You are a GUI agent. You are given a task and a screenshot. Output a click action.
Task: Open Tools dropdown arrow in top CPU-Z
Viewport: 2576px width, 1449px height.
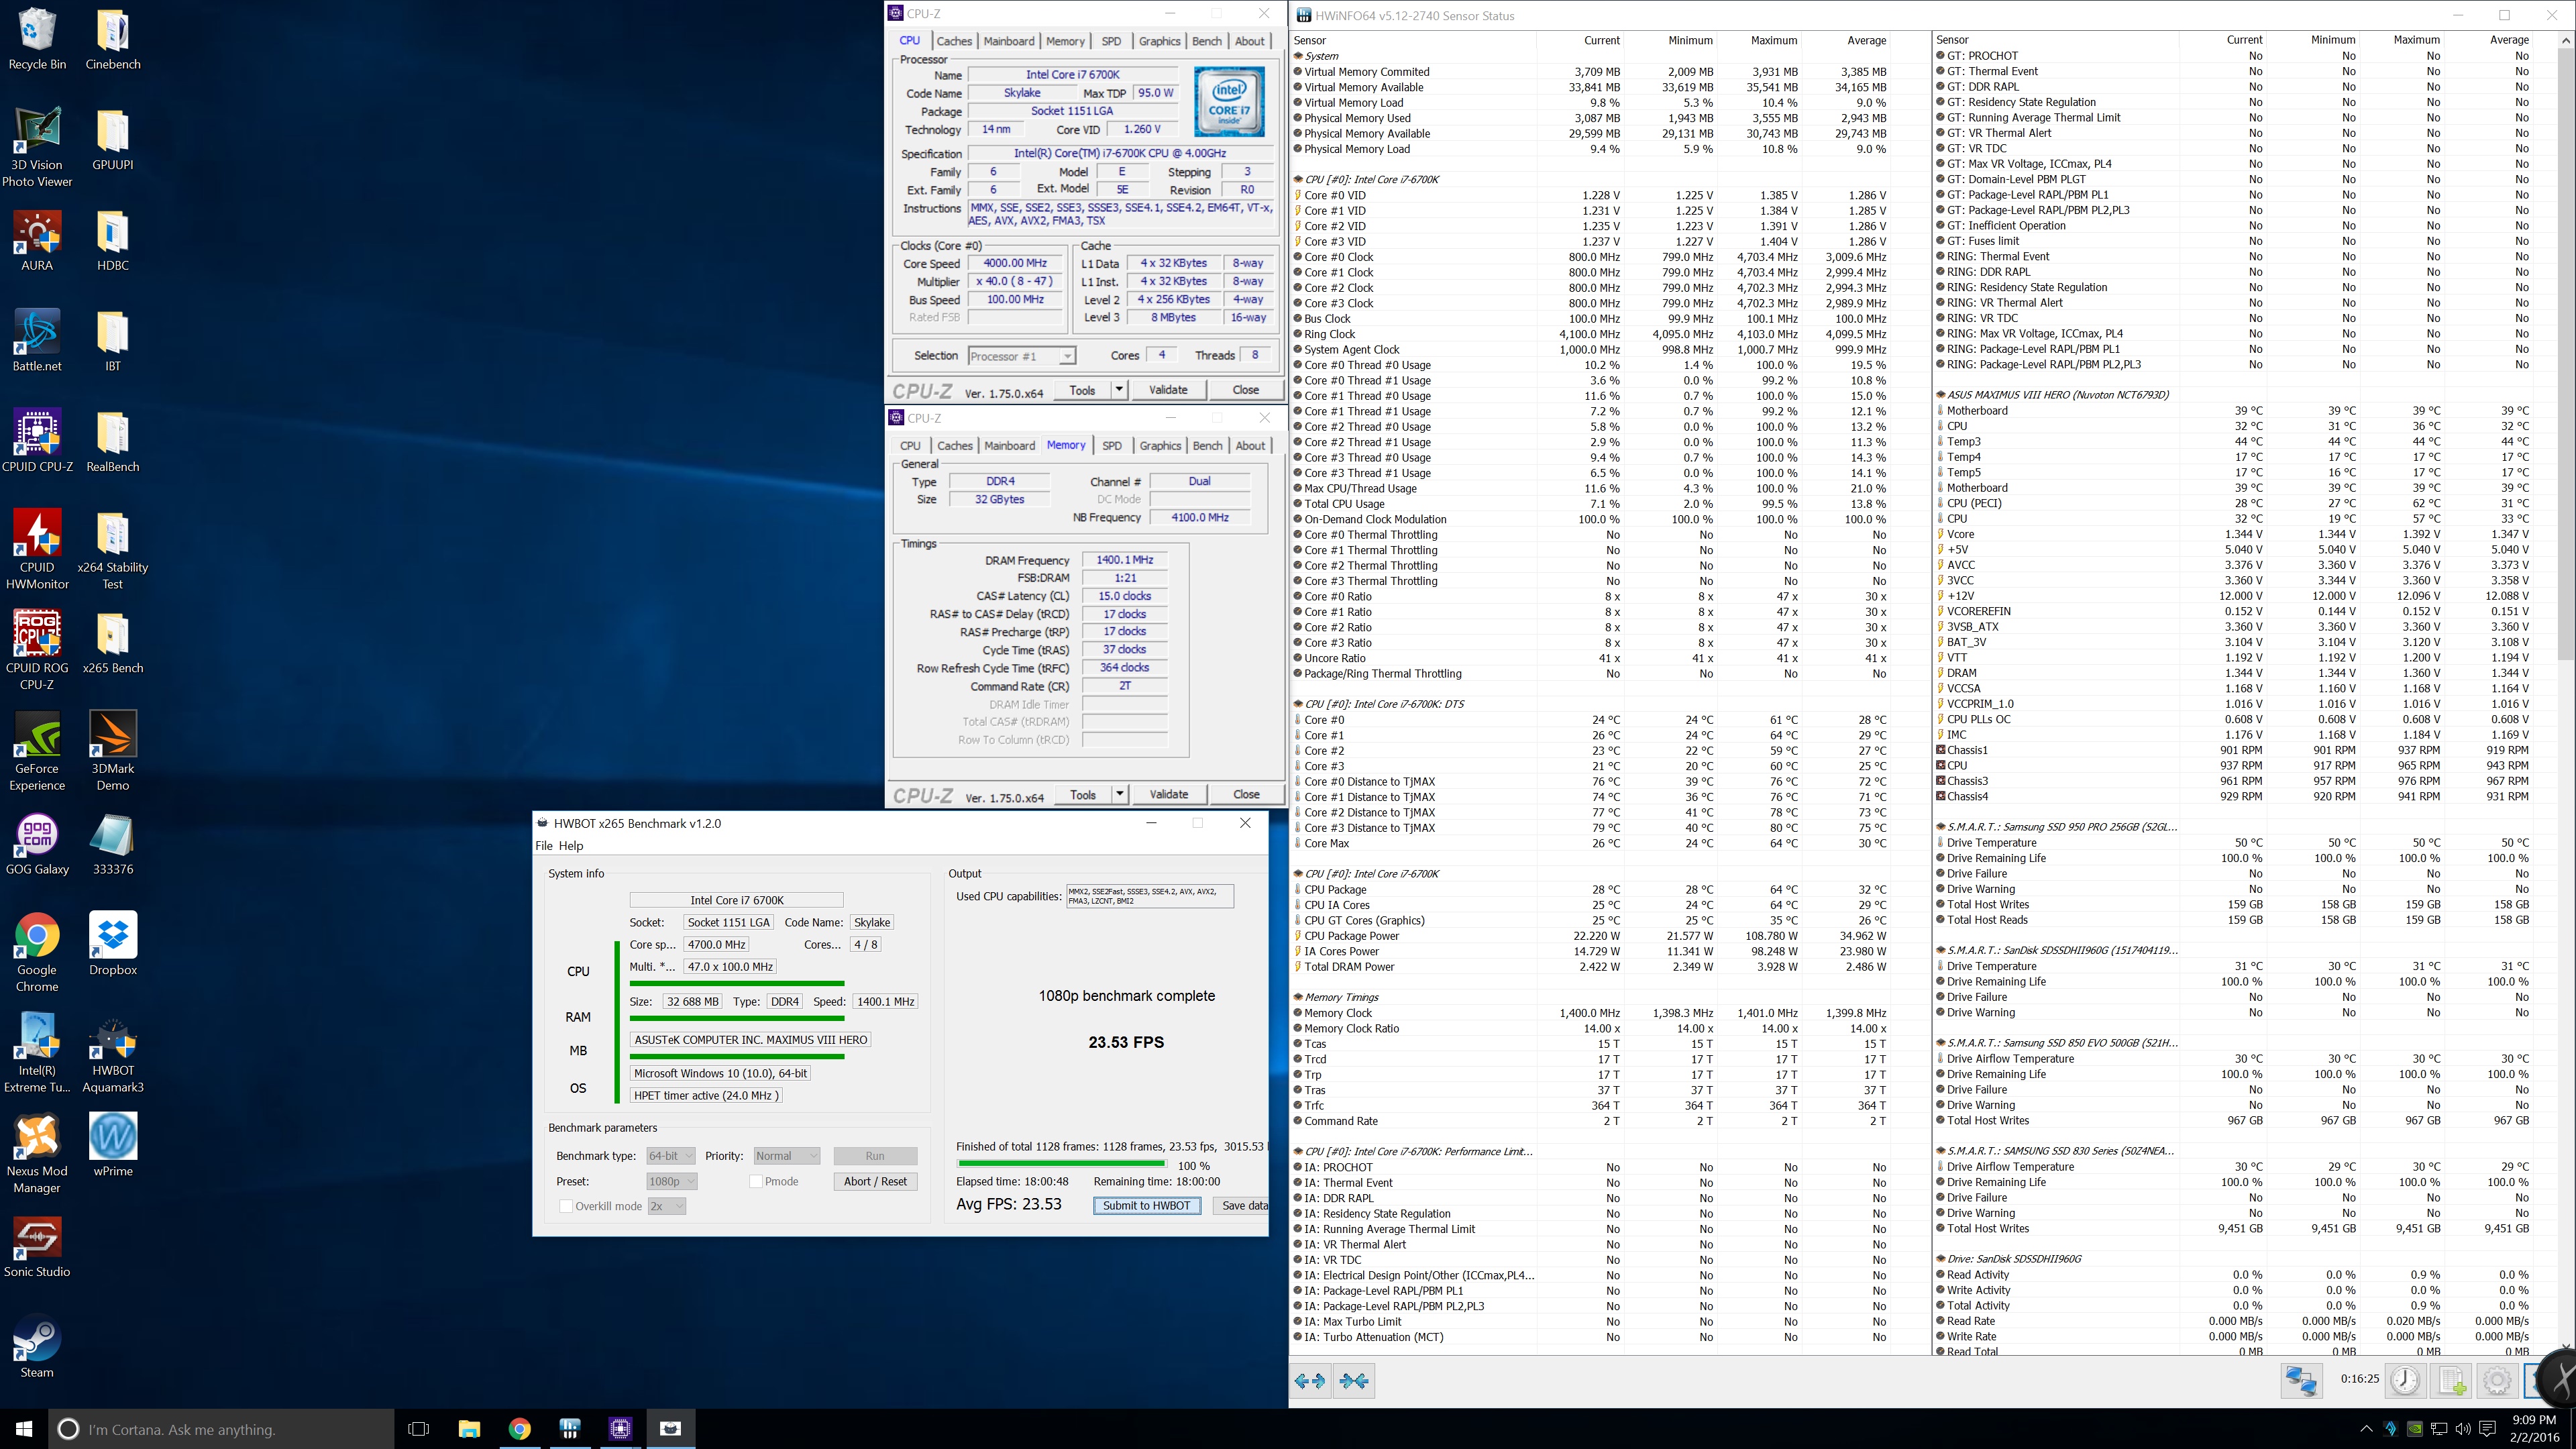1119,390
